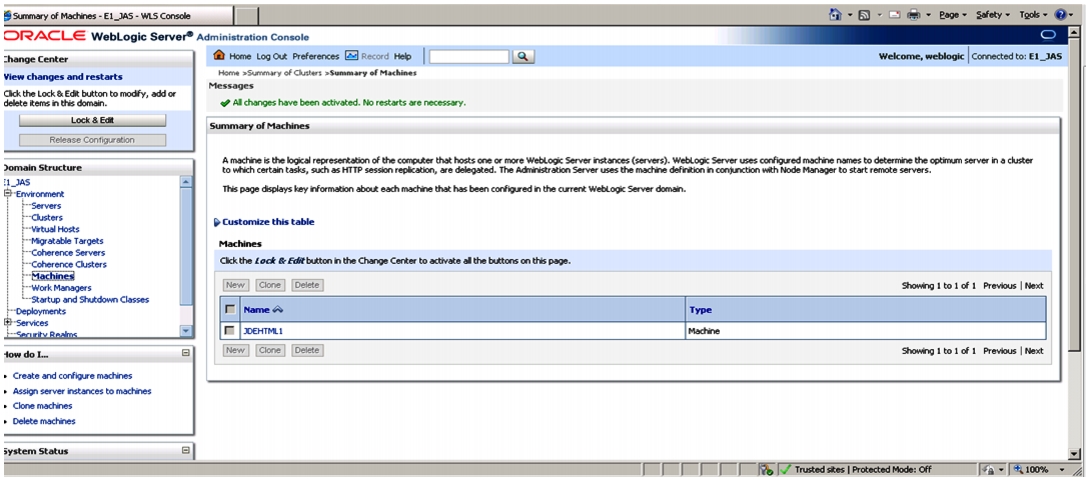Click the Oracle WebLogic Server logo
Image resolution: width=1086 pixels, height=497 pixels.
tap(98, 36)
